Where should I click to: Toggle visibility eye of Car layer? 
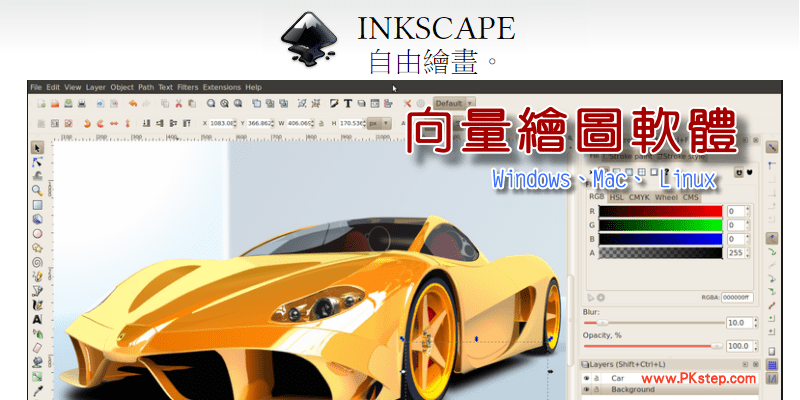point(586,379)
